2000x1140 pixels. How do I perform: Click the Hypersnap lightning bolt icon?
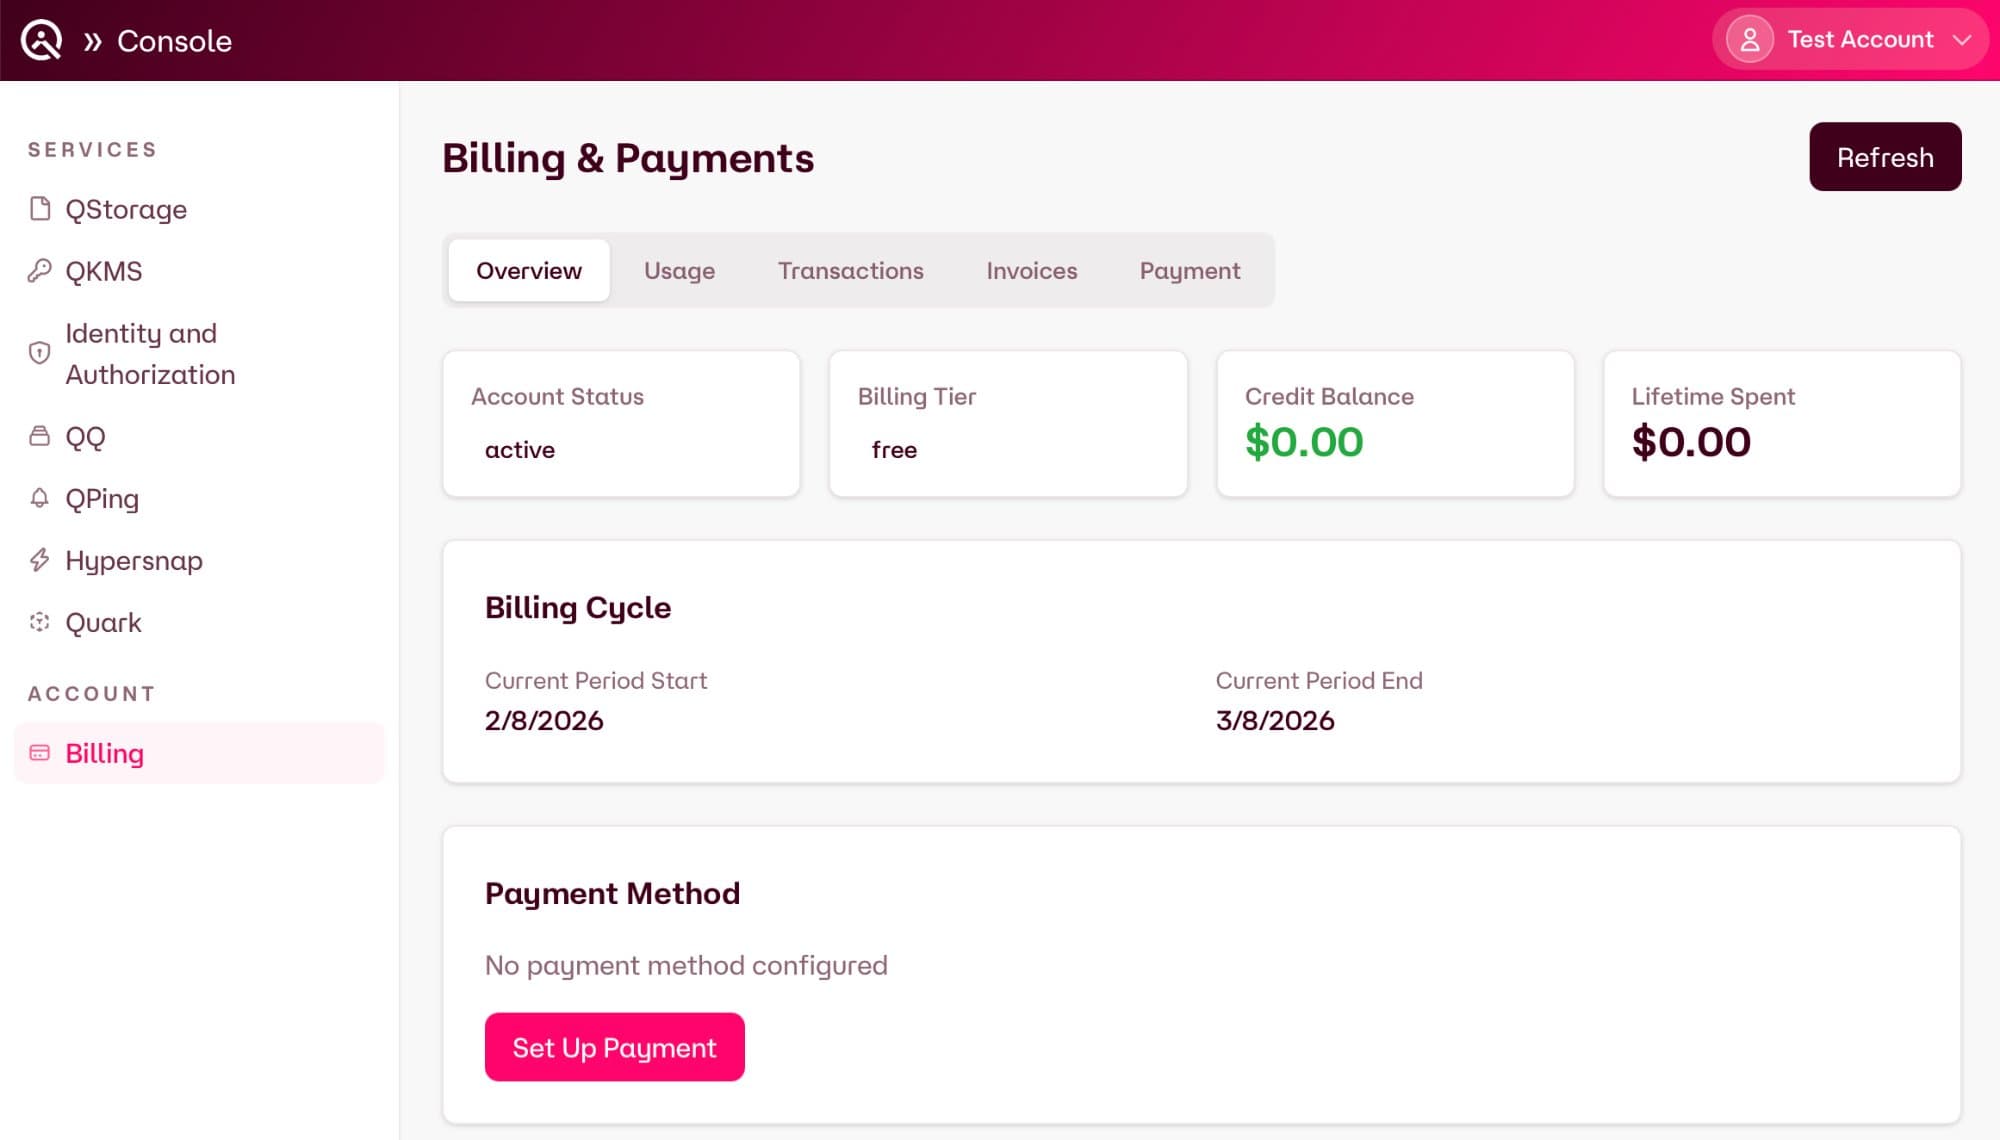(x=40, y=560)
